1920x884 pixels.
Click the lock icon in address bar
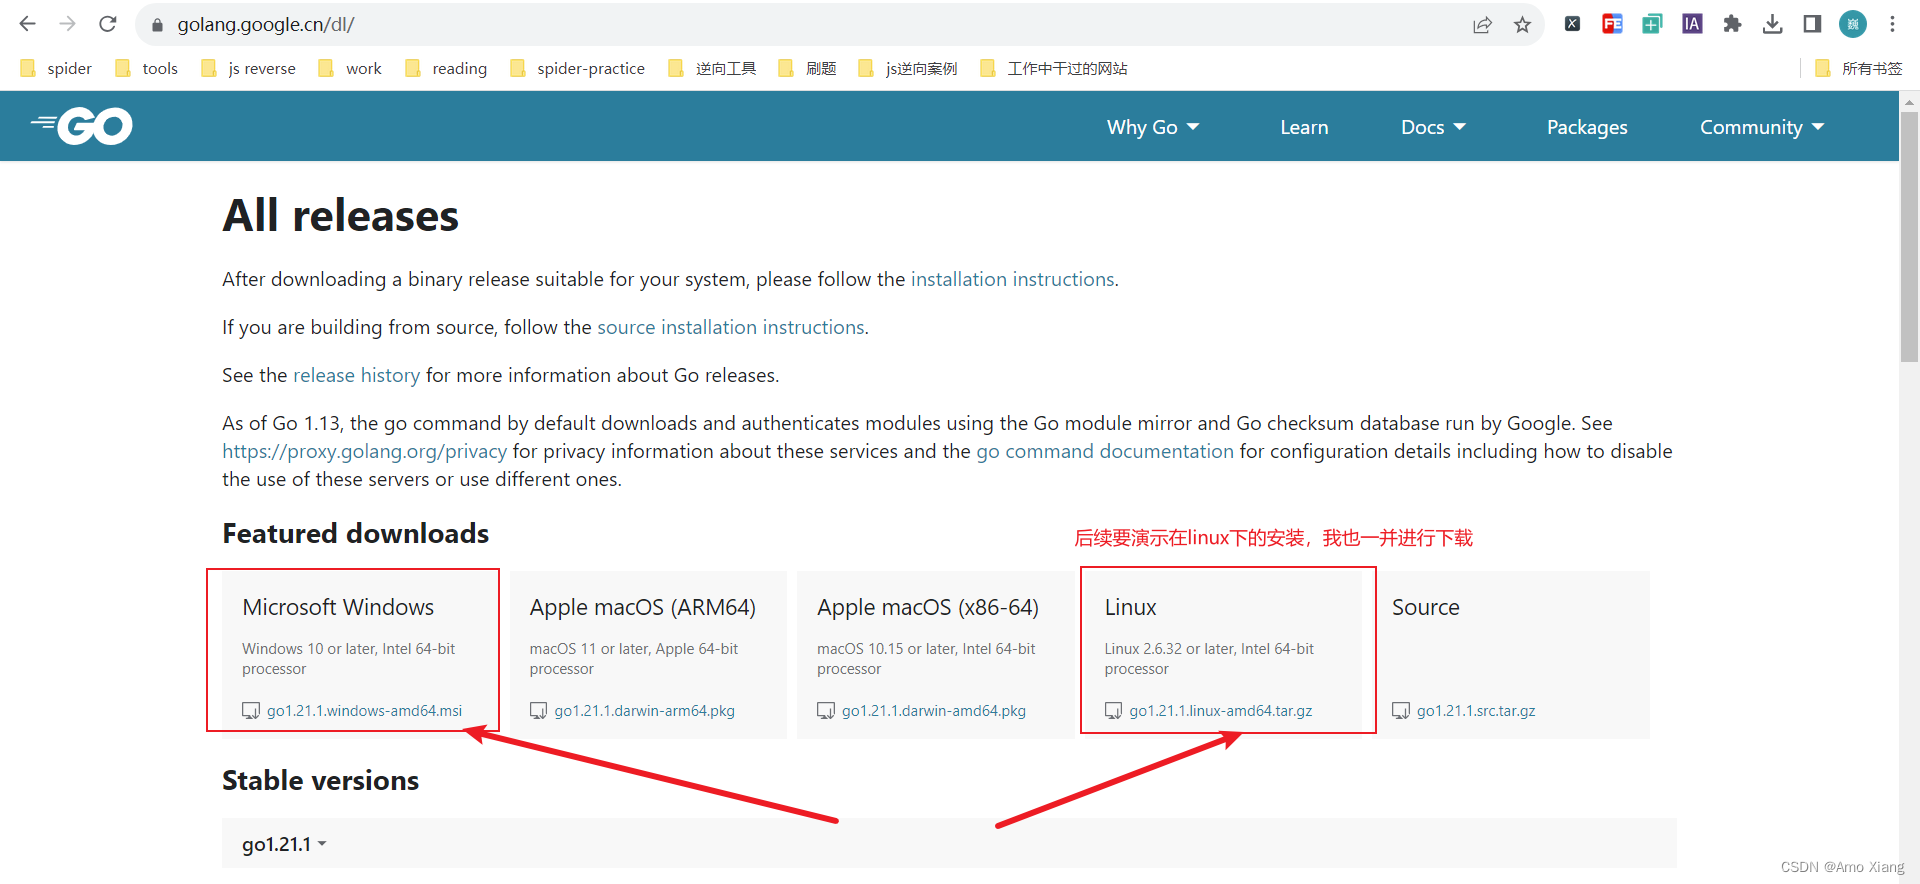pos(157,25)
